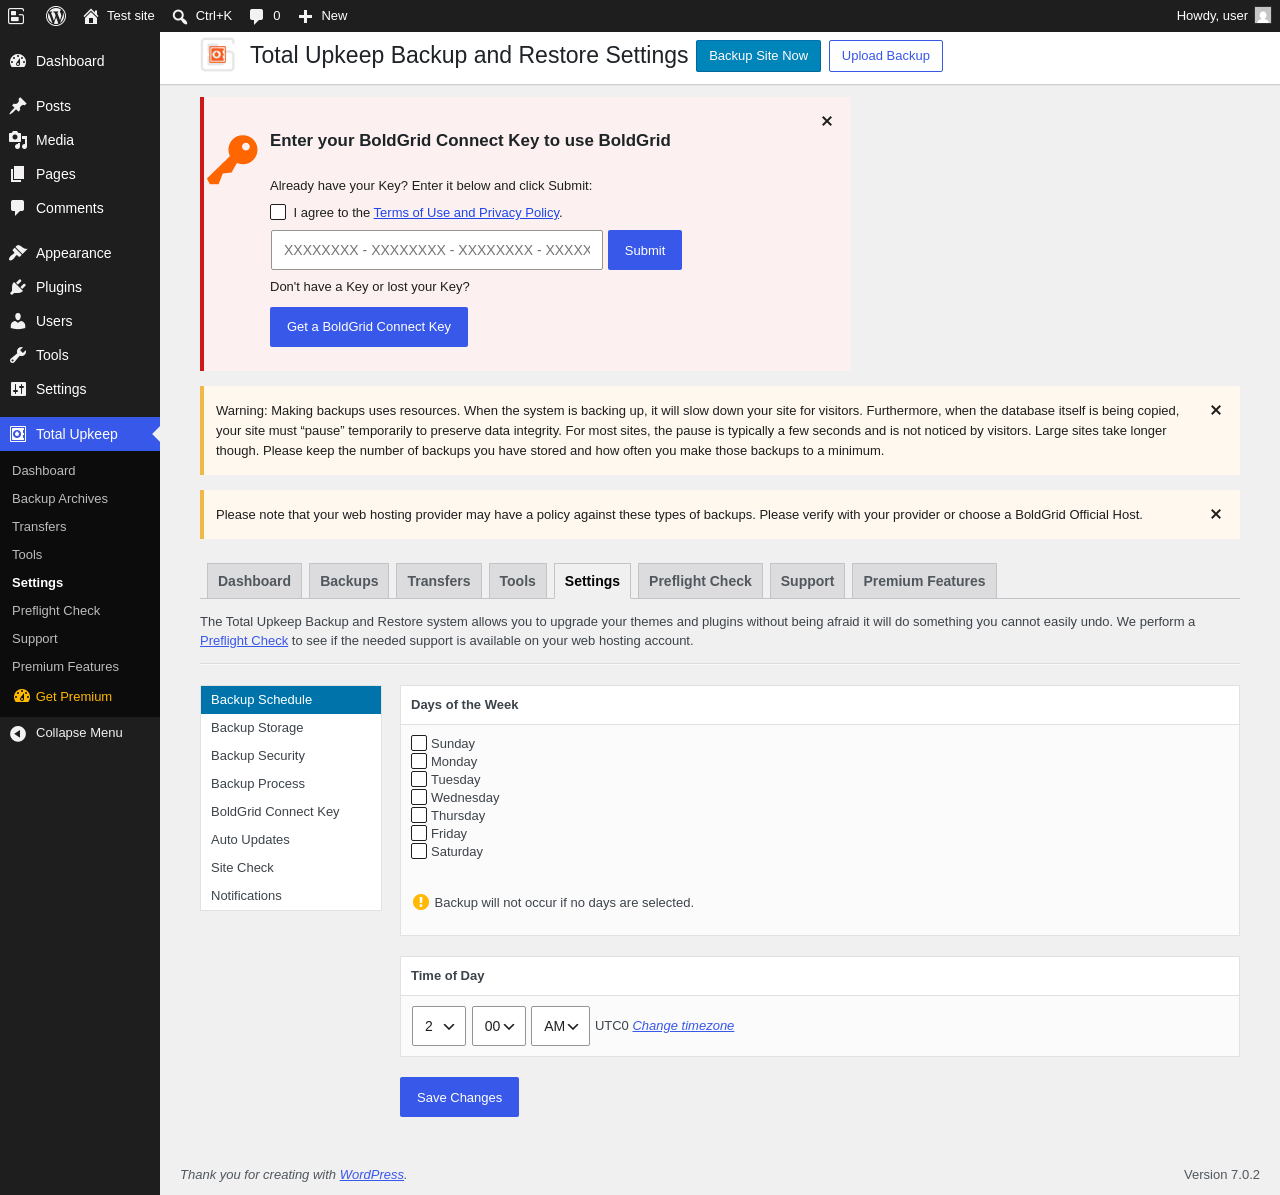Viewport: 1280px width, 1195px height.
Task: Switch to the Premium Features tab
Action: (924, 581)
